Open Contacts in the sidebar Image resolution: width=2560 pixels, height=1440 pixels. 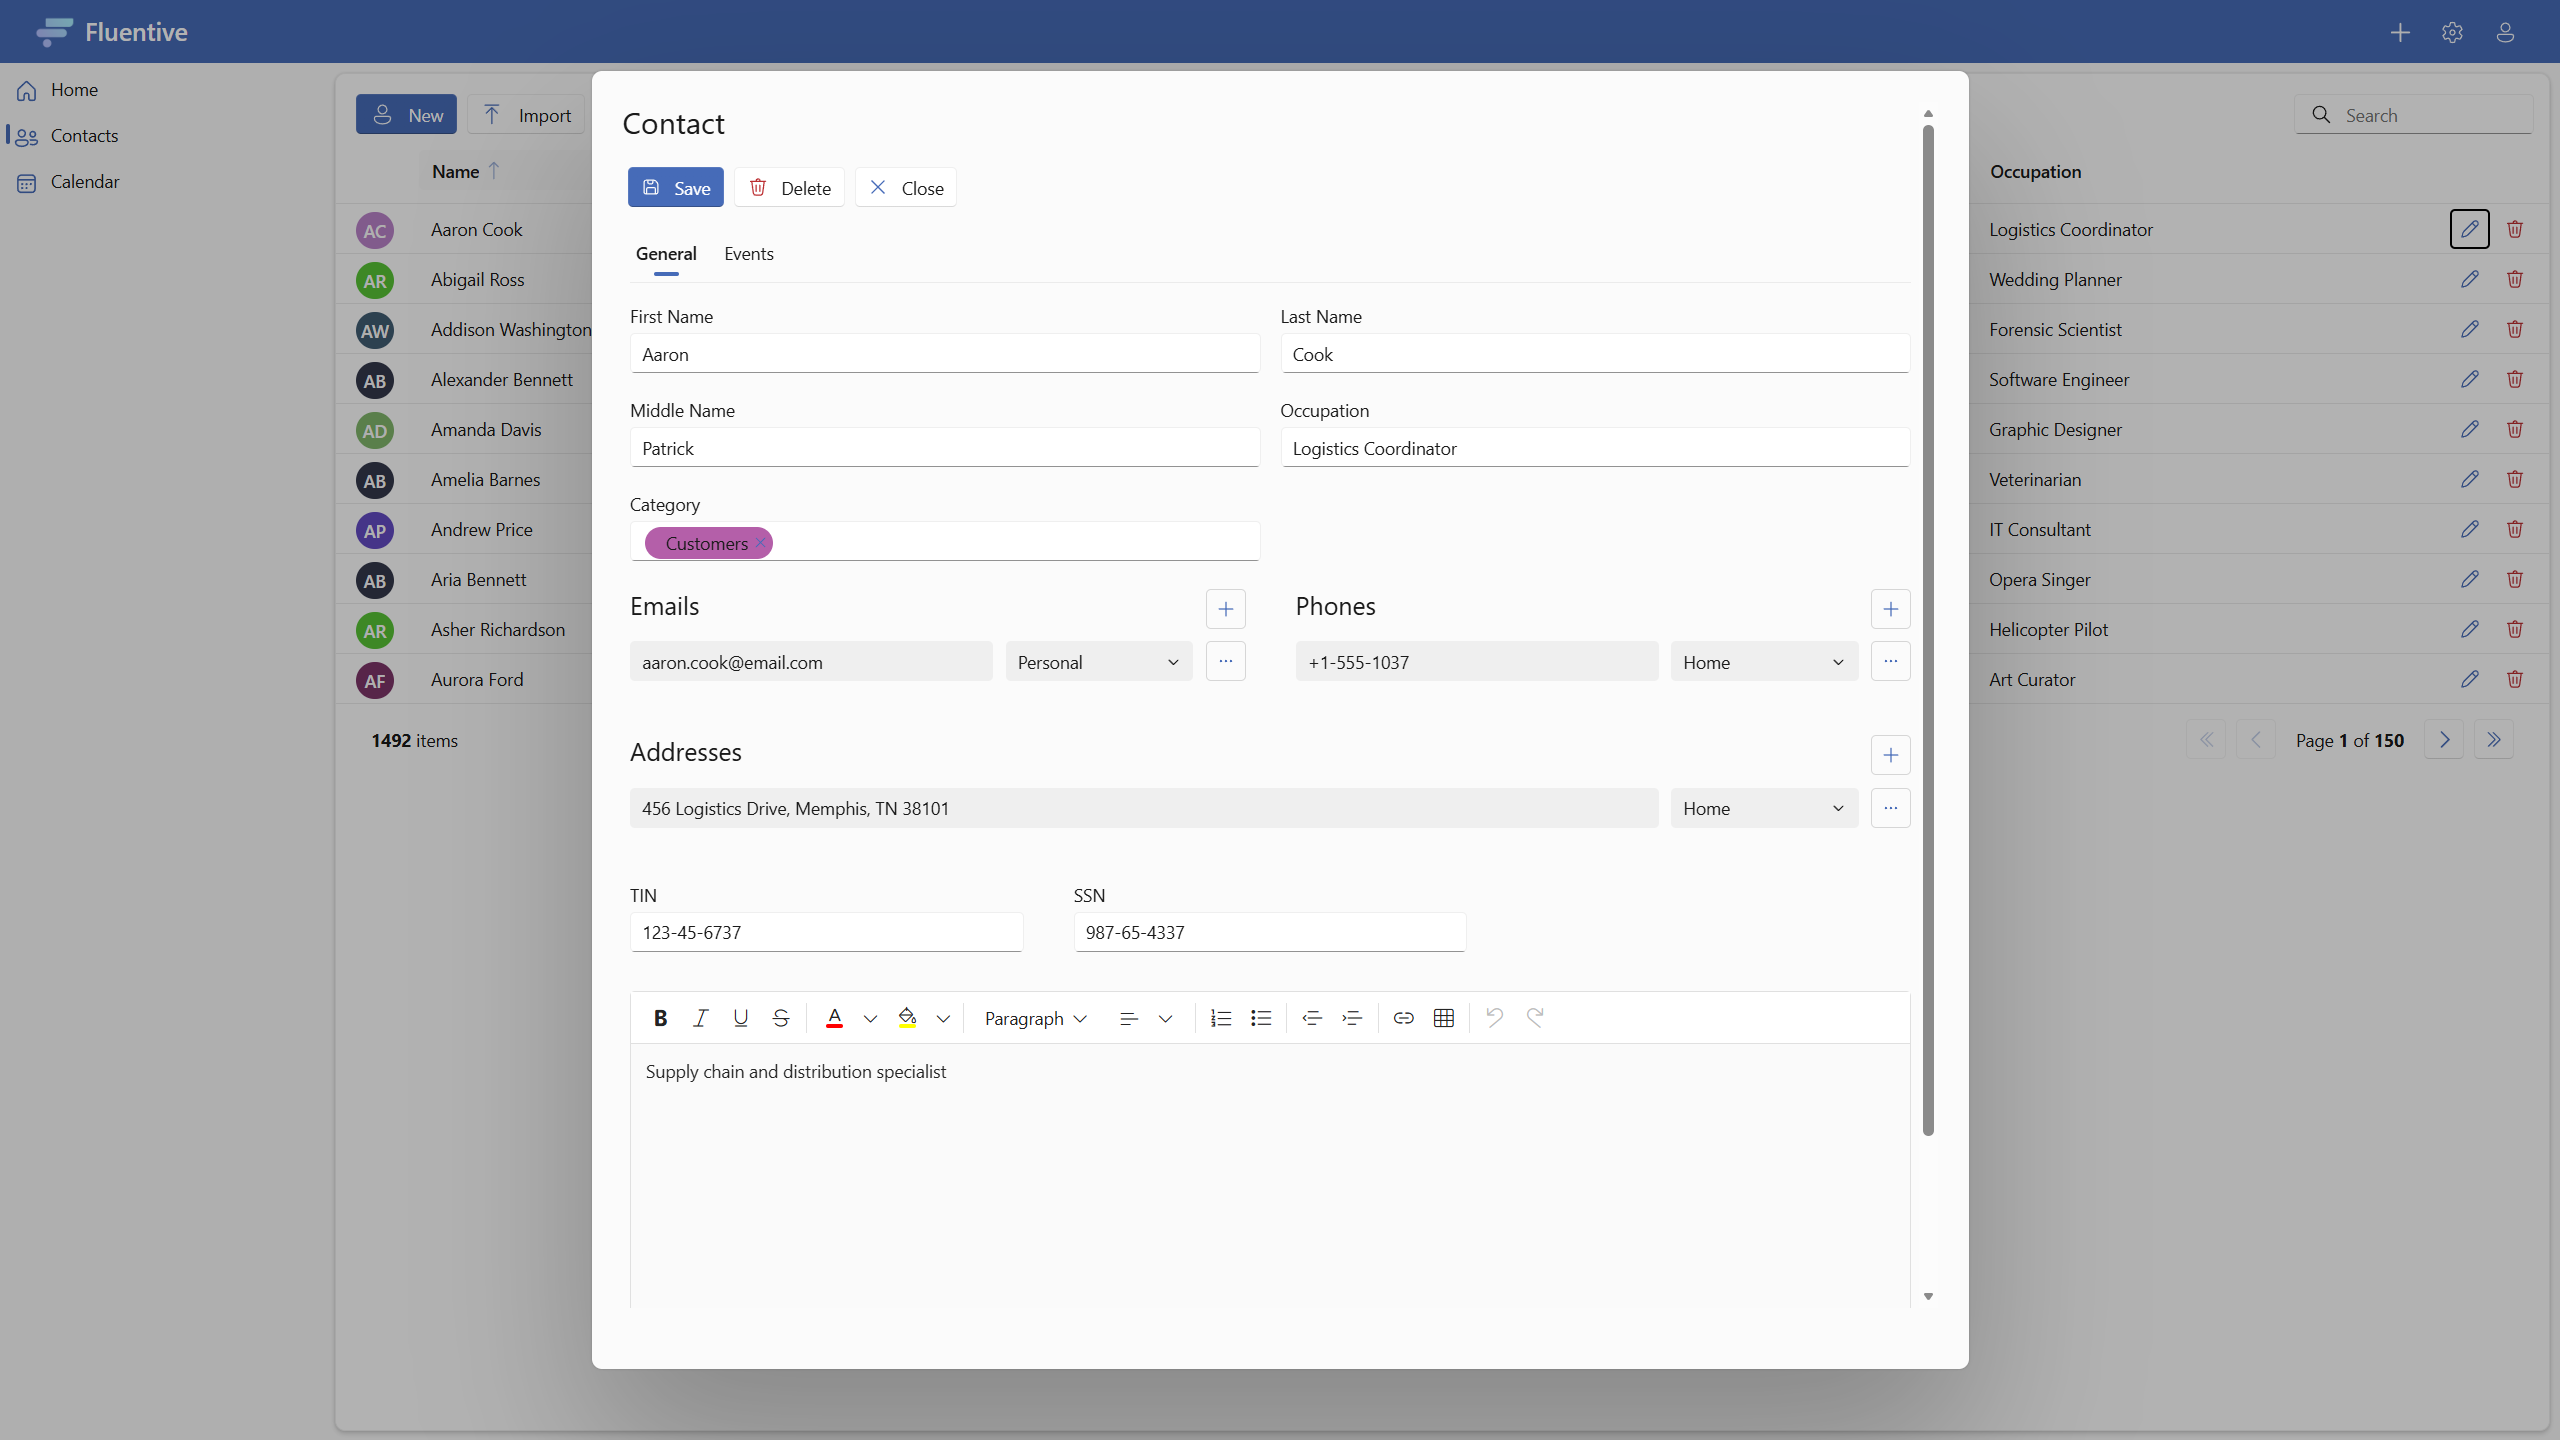(x=84, y=136)
